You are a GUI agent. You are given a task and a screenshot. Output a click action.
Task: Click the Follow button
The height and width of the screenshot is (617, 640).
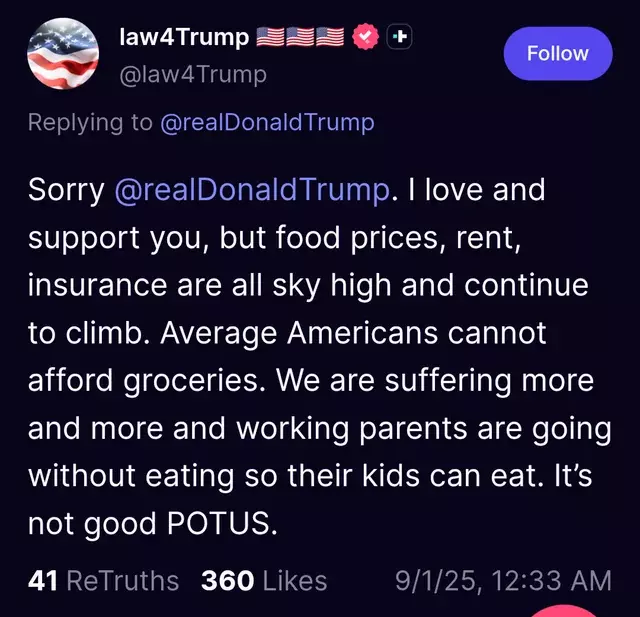point(558,53)
